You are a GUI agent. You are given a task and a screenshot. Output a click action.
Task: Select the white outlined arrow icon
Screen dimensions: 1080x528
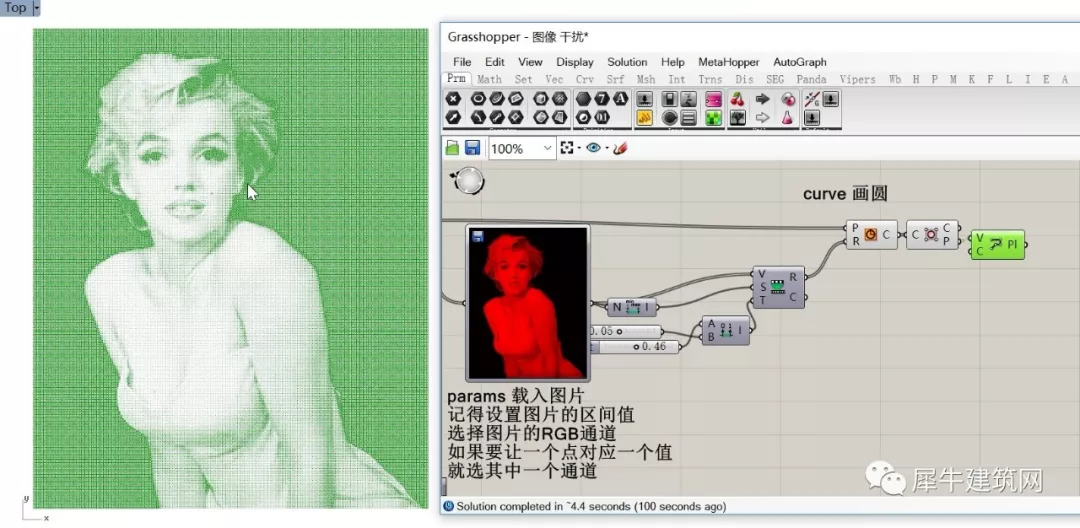[762, 118]
